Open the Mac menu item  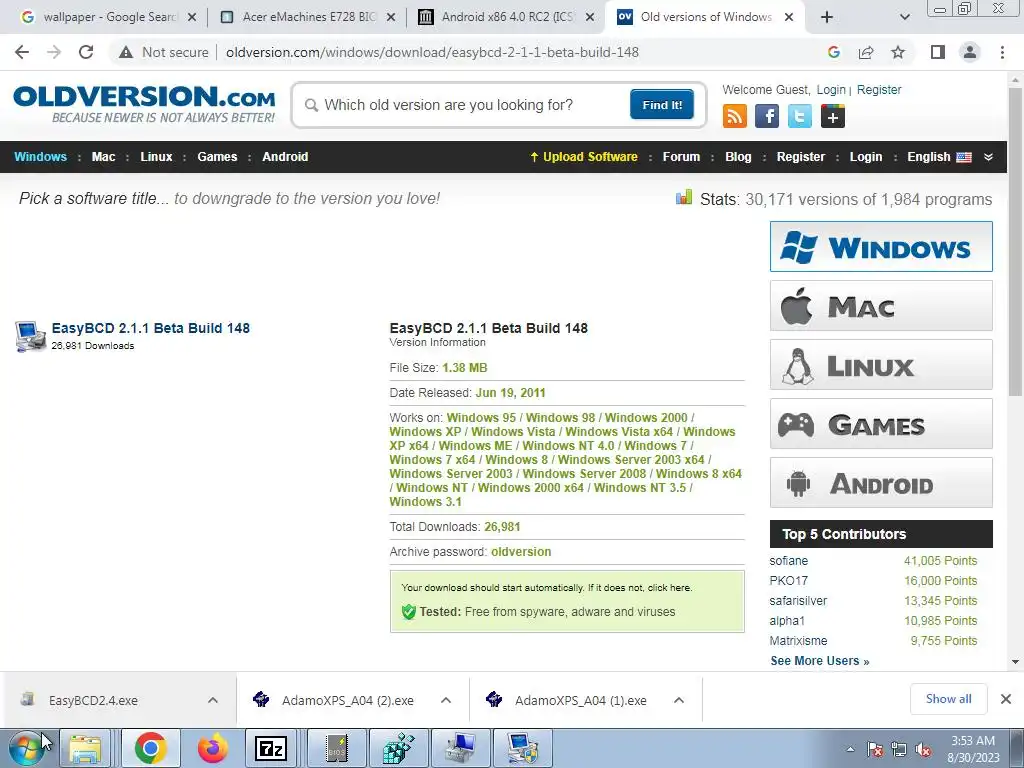tap(103, 157)
